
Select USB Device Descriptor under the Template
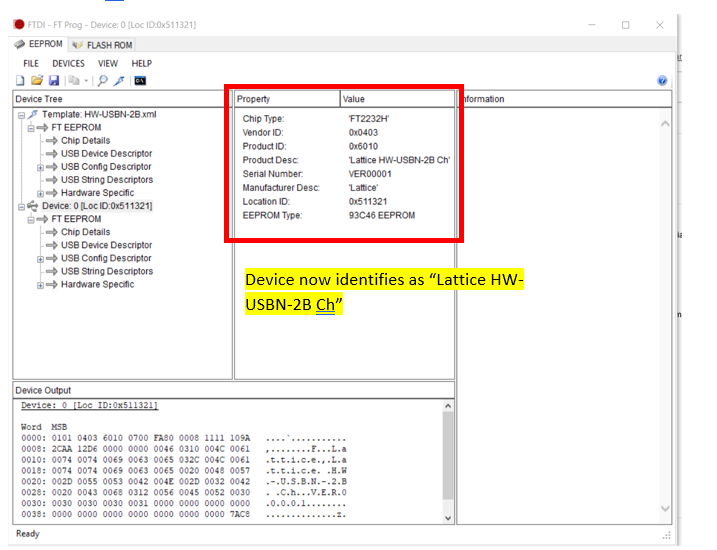click(x=107, y=154)
